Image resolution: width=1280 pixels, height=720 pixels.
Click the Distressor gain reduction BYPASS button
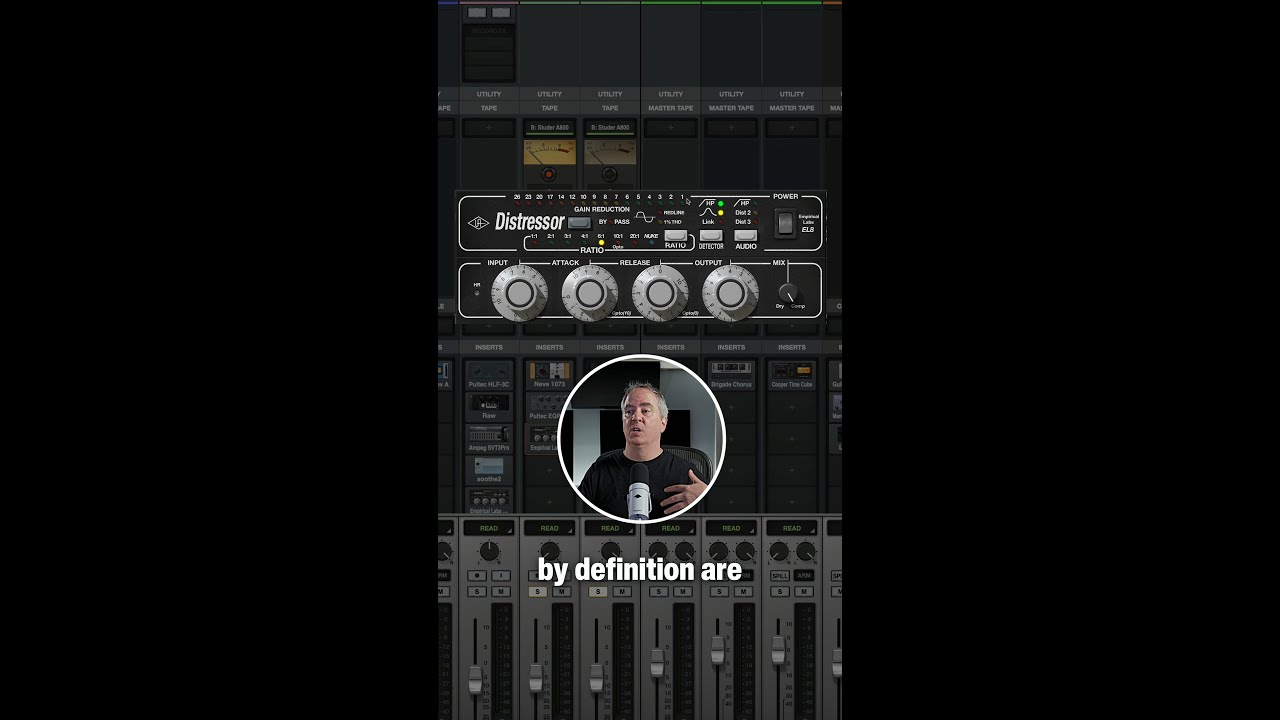[579, 222]
